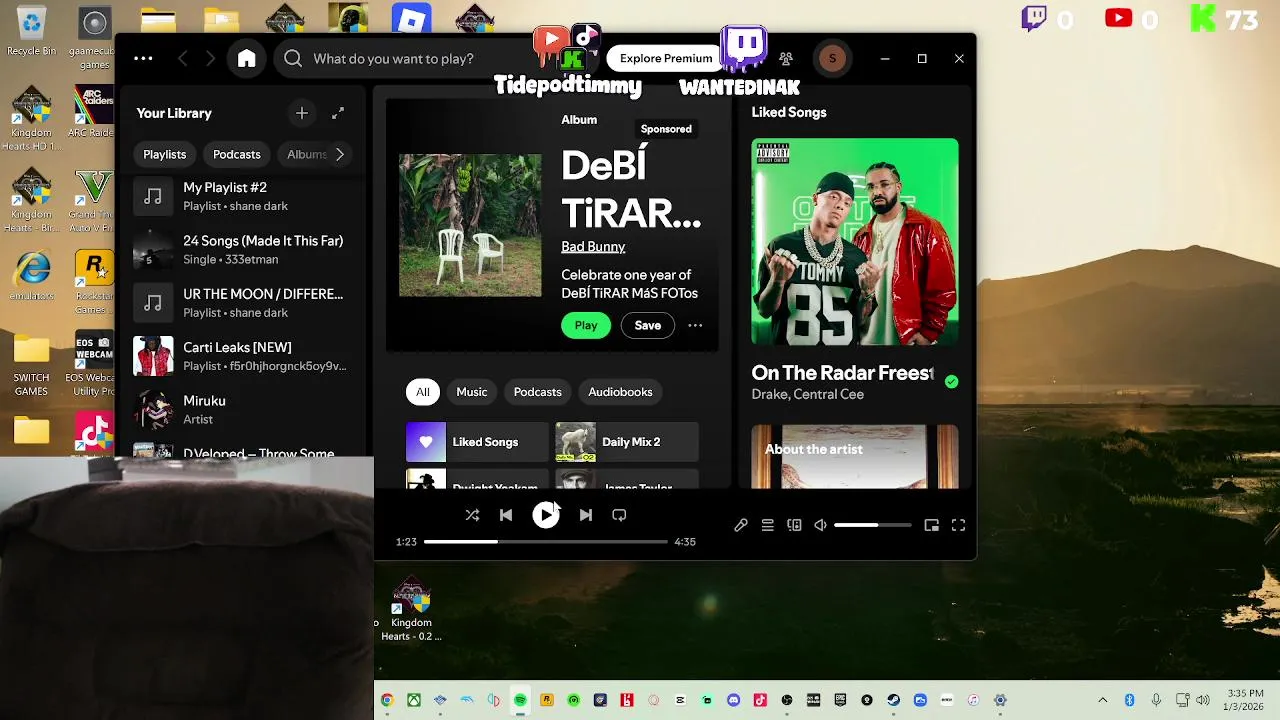The image size is (1280, 720).
Task: Expand Your Library with the arrows icon
Action: pos(338,113)
